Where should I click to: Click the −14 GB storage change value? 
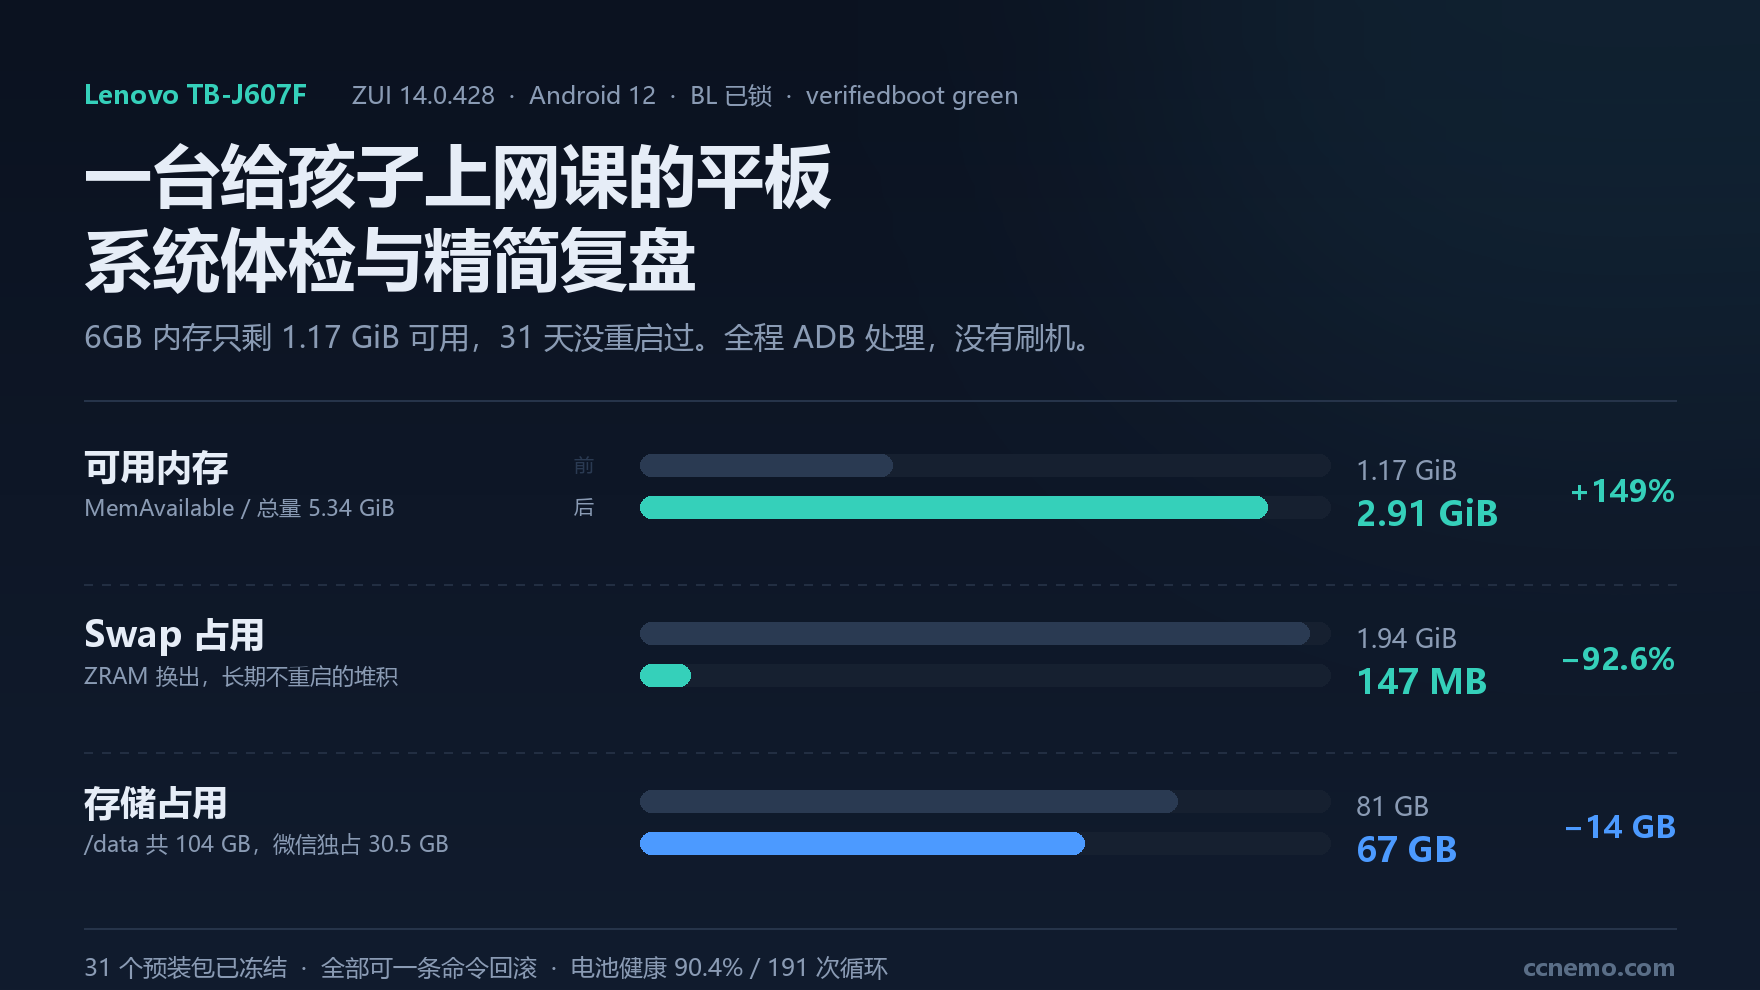click(x=1620, y=827)
